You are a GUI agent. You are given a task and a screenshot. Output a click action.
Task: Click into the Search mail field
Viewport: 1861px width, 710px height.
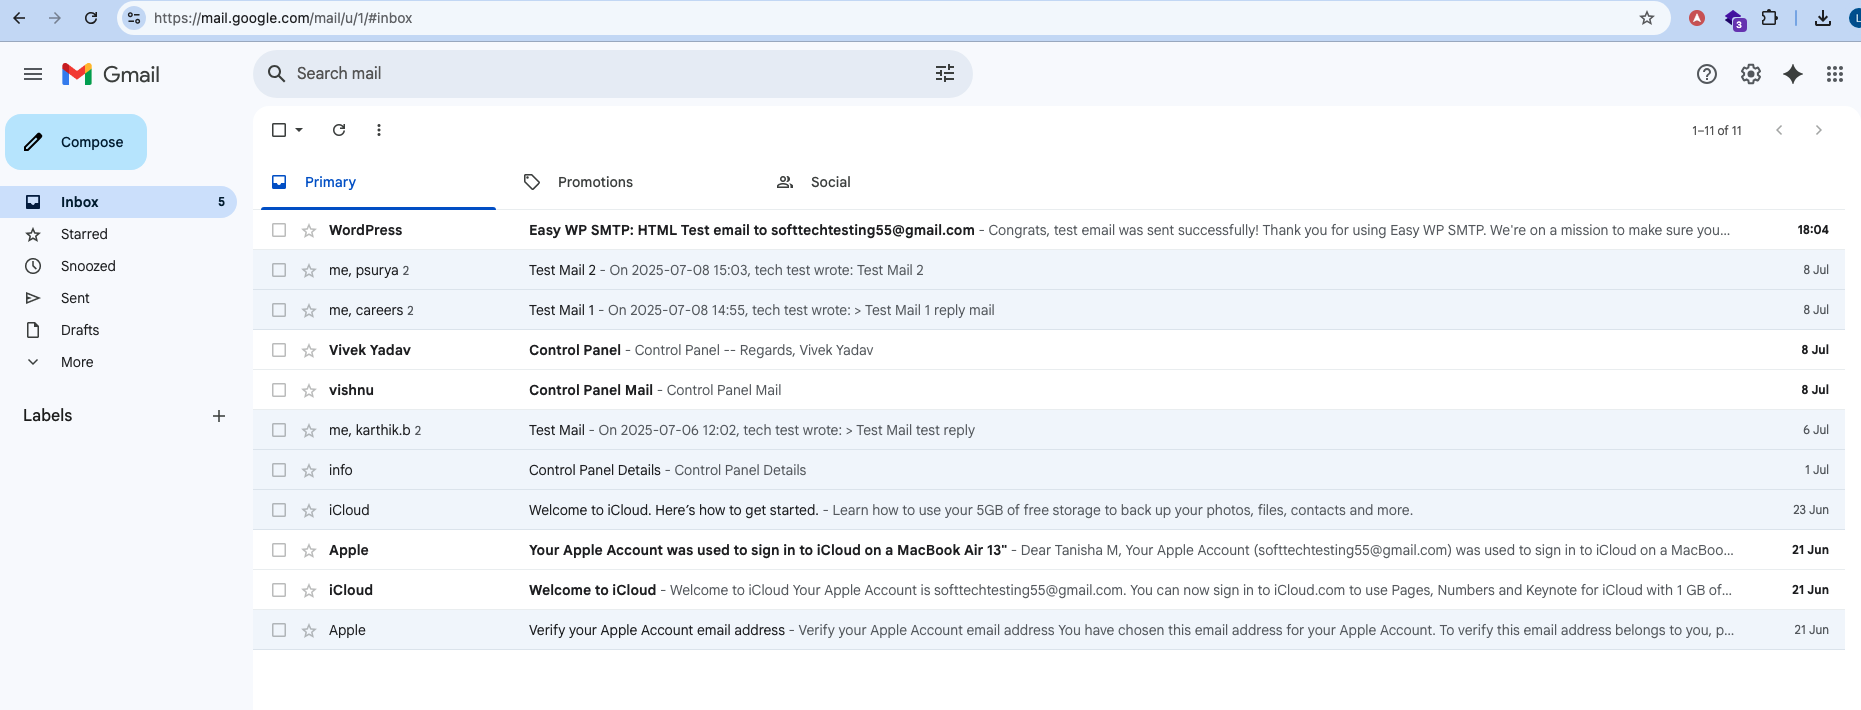[600, 73]
